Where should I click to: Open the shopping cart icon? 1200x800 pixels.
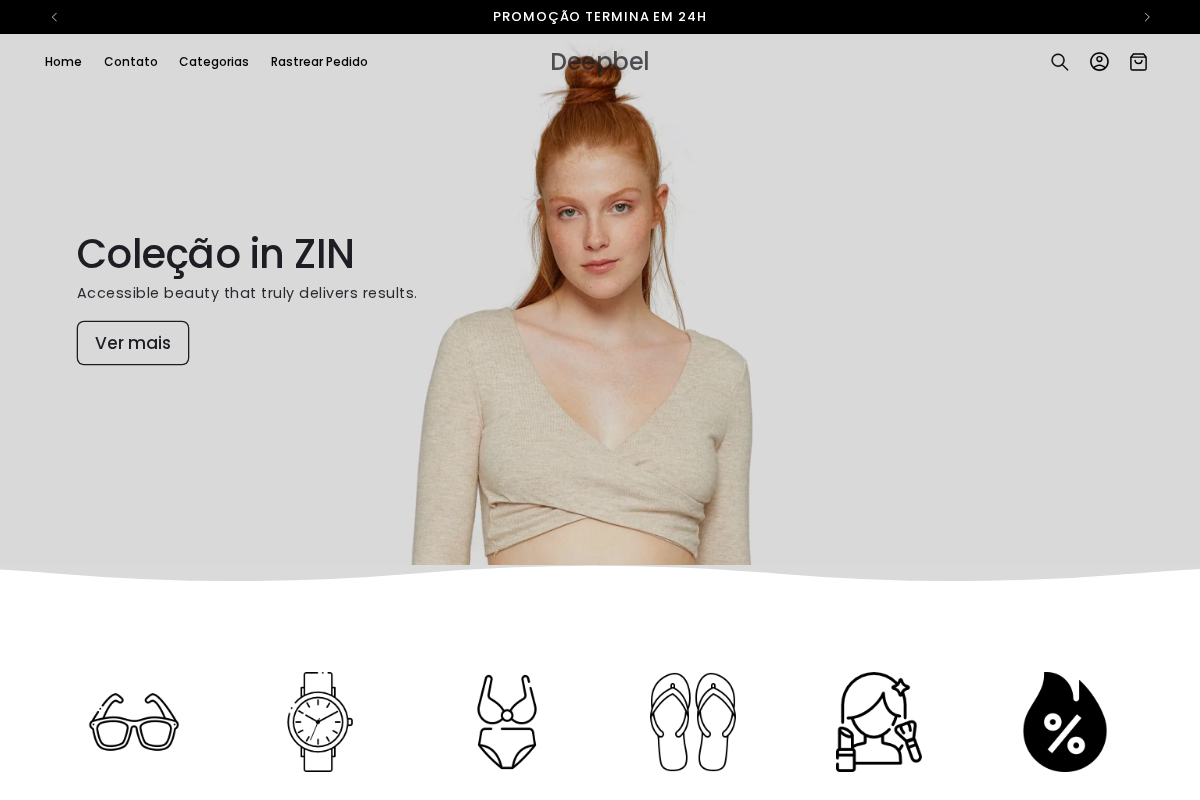pos(1138,61)
